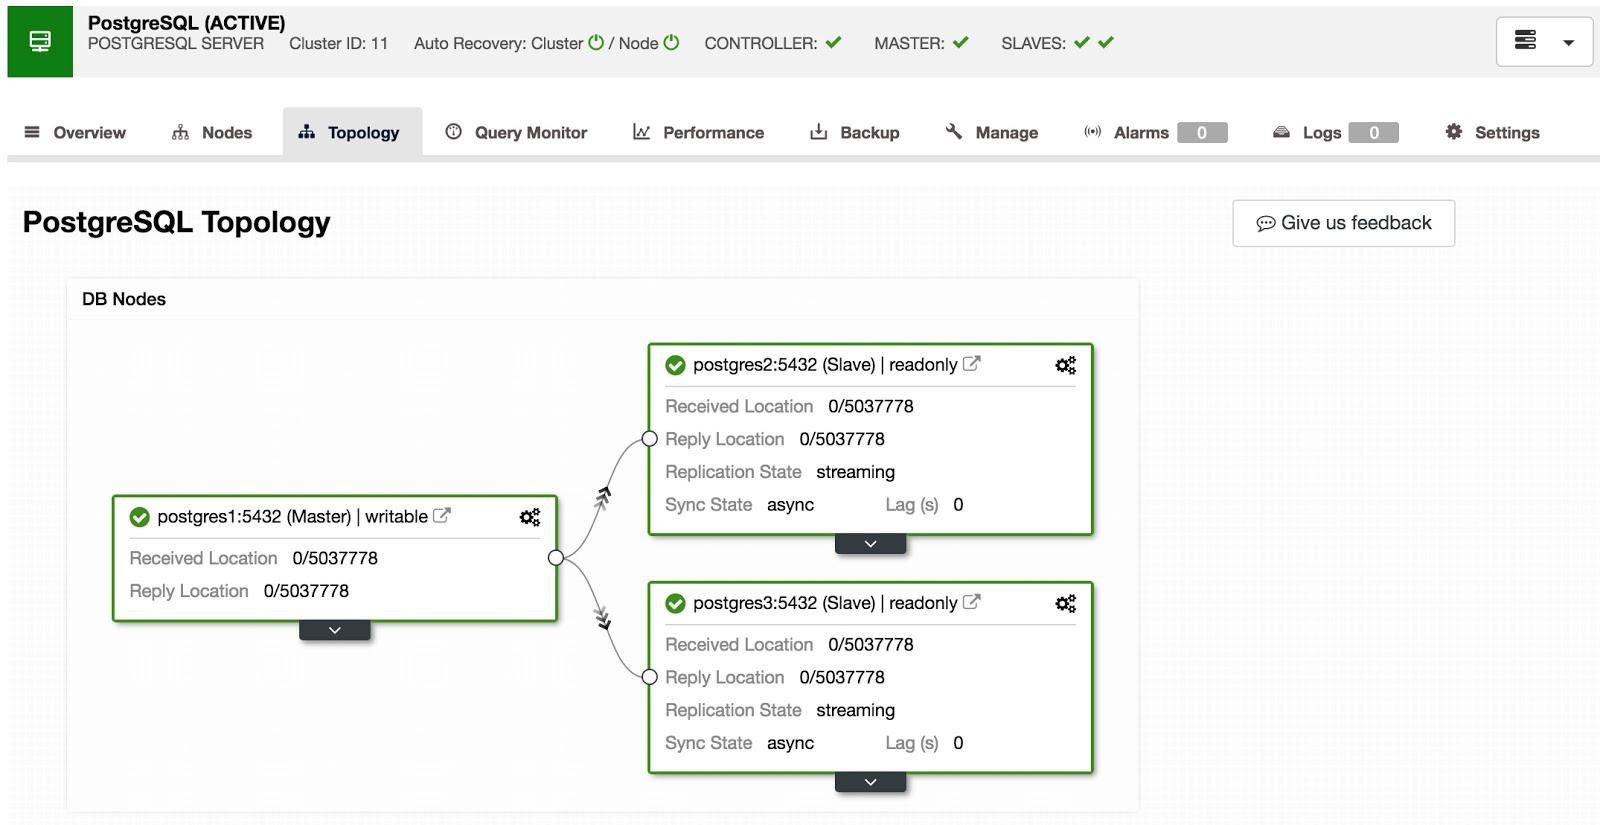Click postgres2 green status check icon

[676, 365]
